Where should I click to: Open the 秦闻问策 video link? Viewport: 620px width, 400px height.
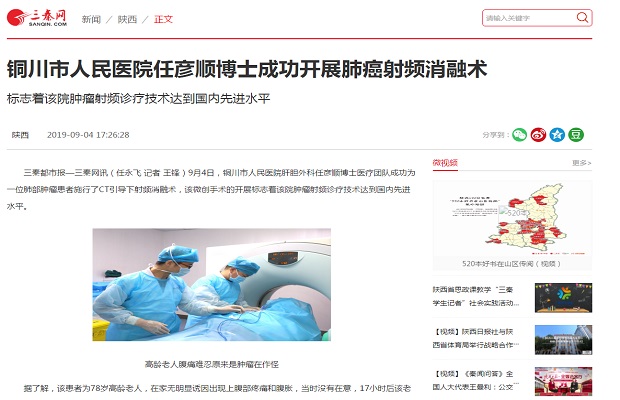click(476, 380)
